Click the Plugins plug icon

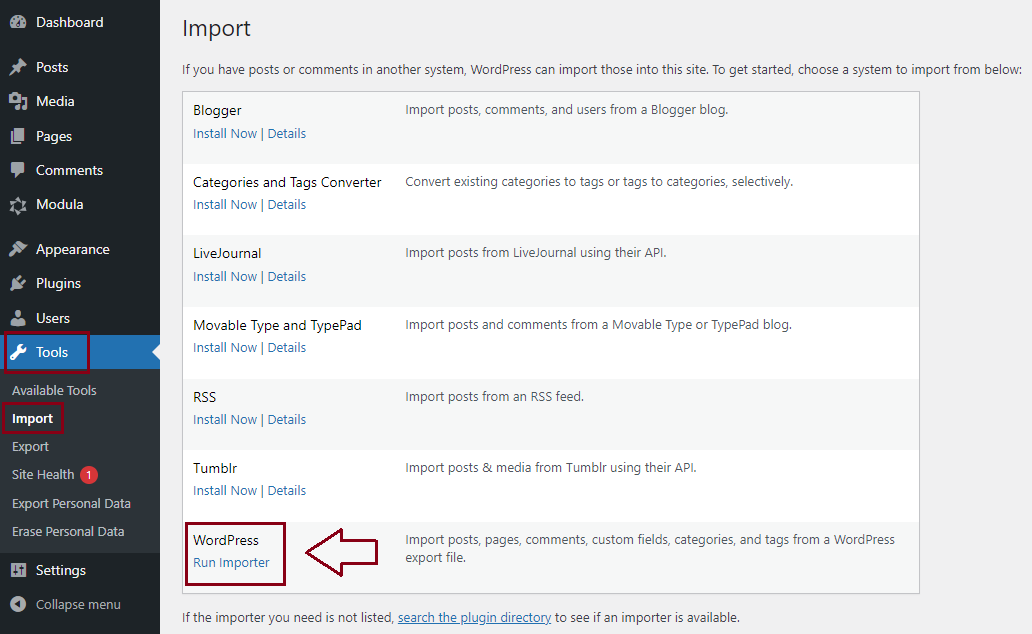point(18,283)
